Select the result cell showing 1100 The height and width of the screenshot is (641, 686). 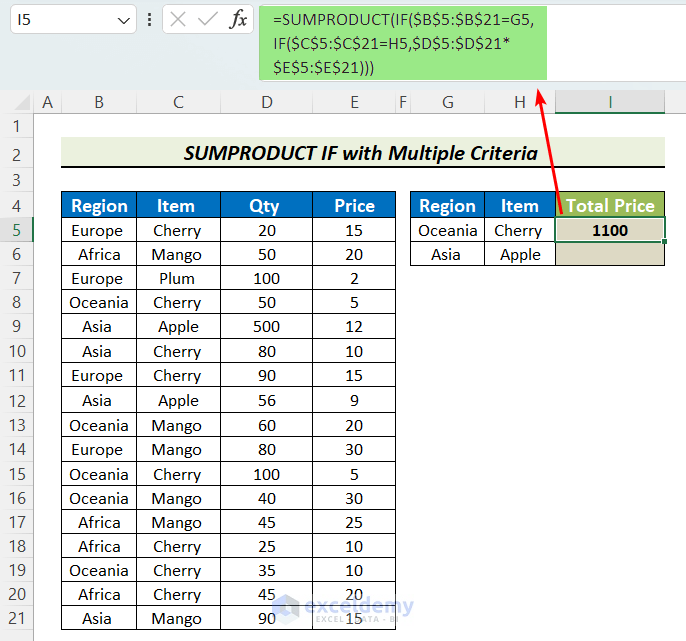610,230
